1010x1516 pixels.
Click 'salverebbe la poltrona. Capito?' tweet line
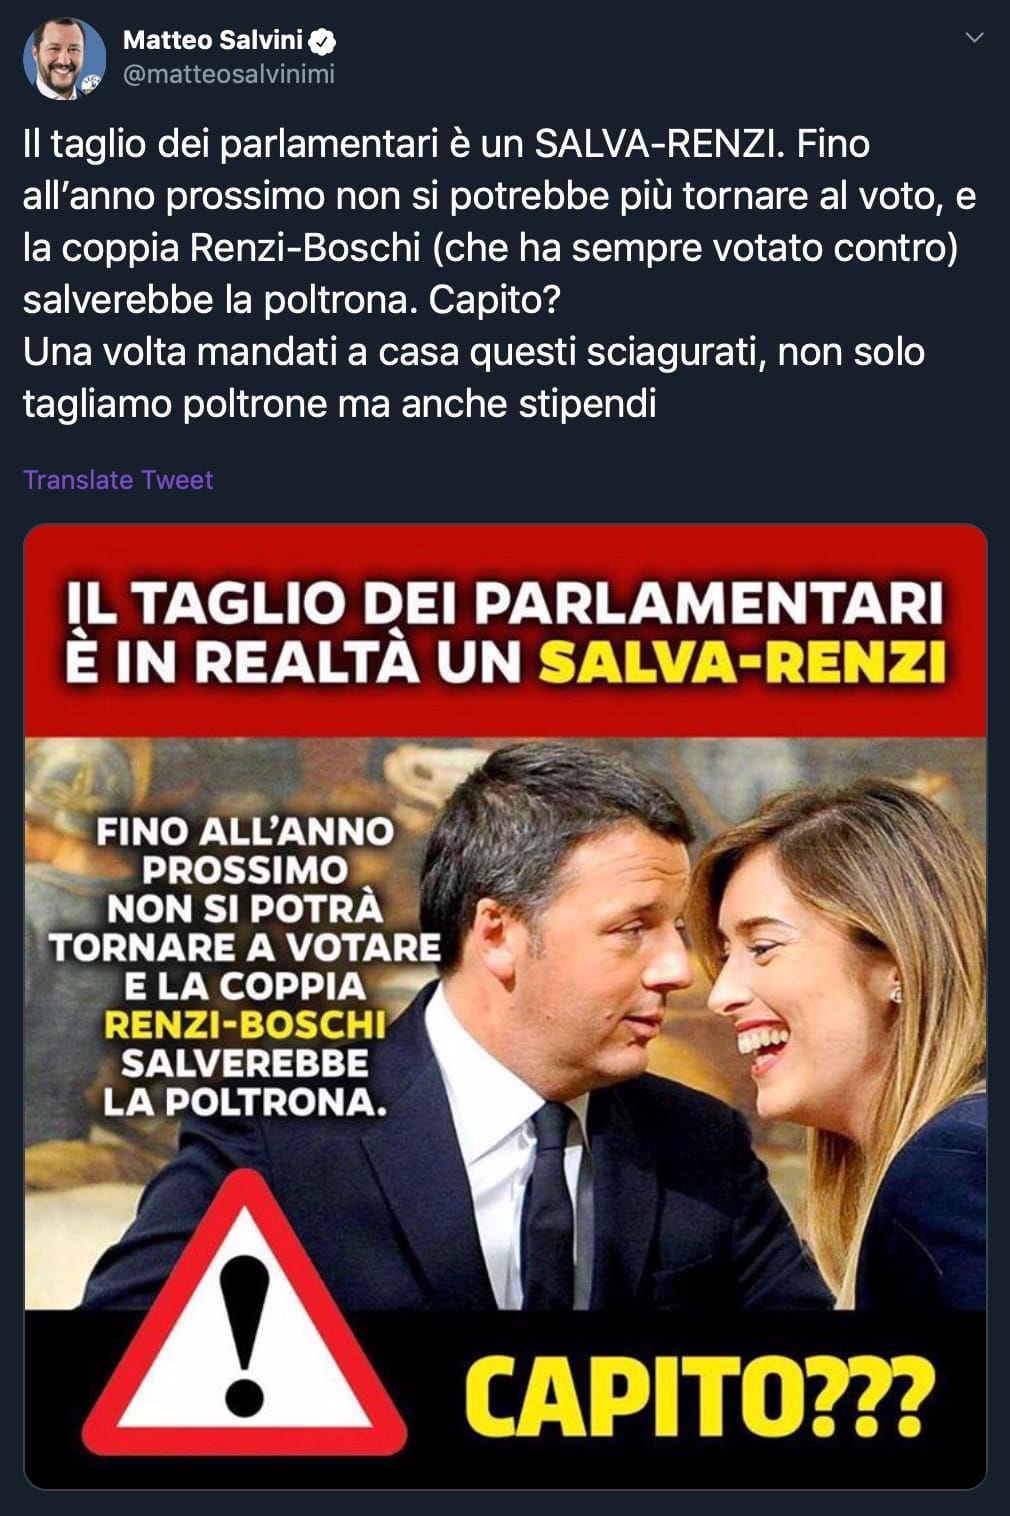pos(292,300)
